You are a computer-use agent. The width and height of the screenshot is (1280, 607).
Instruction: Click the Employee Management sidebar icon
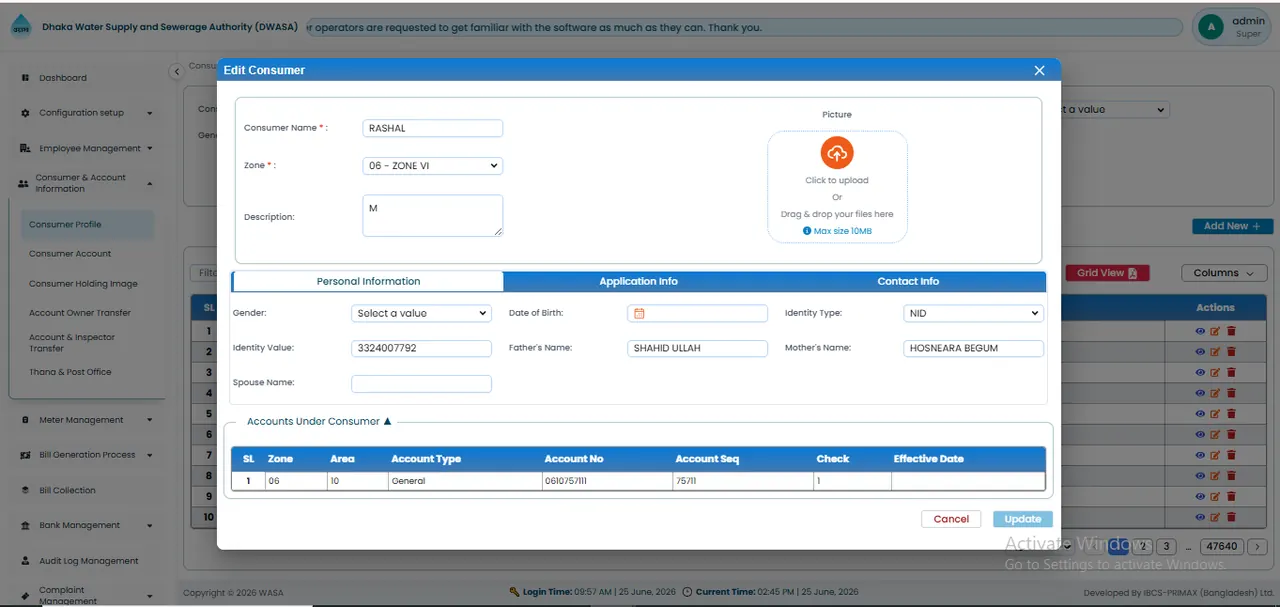pyautogui.click(x=25, y=148)
